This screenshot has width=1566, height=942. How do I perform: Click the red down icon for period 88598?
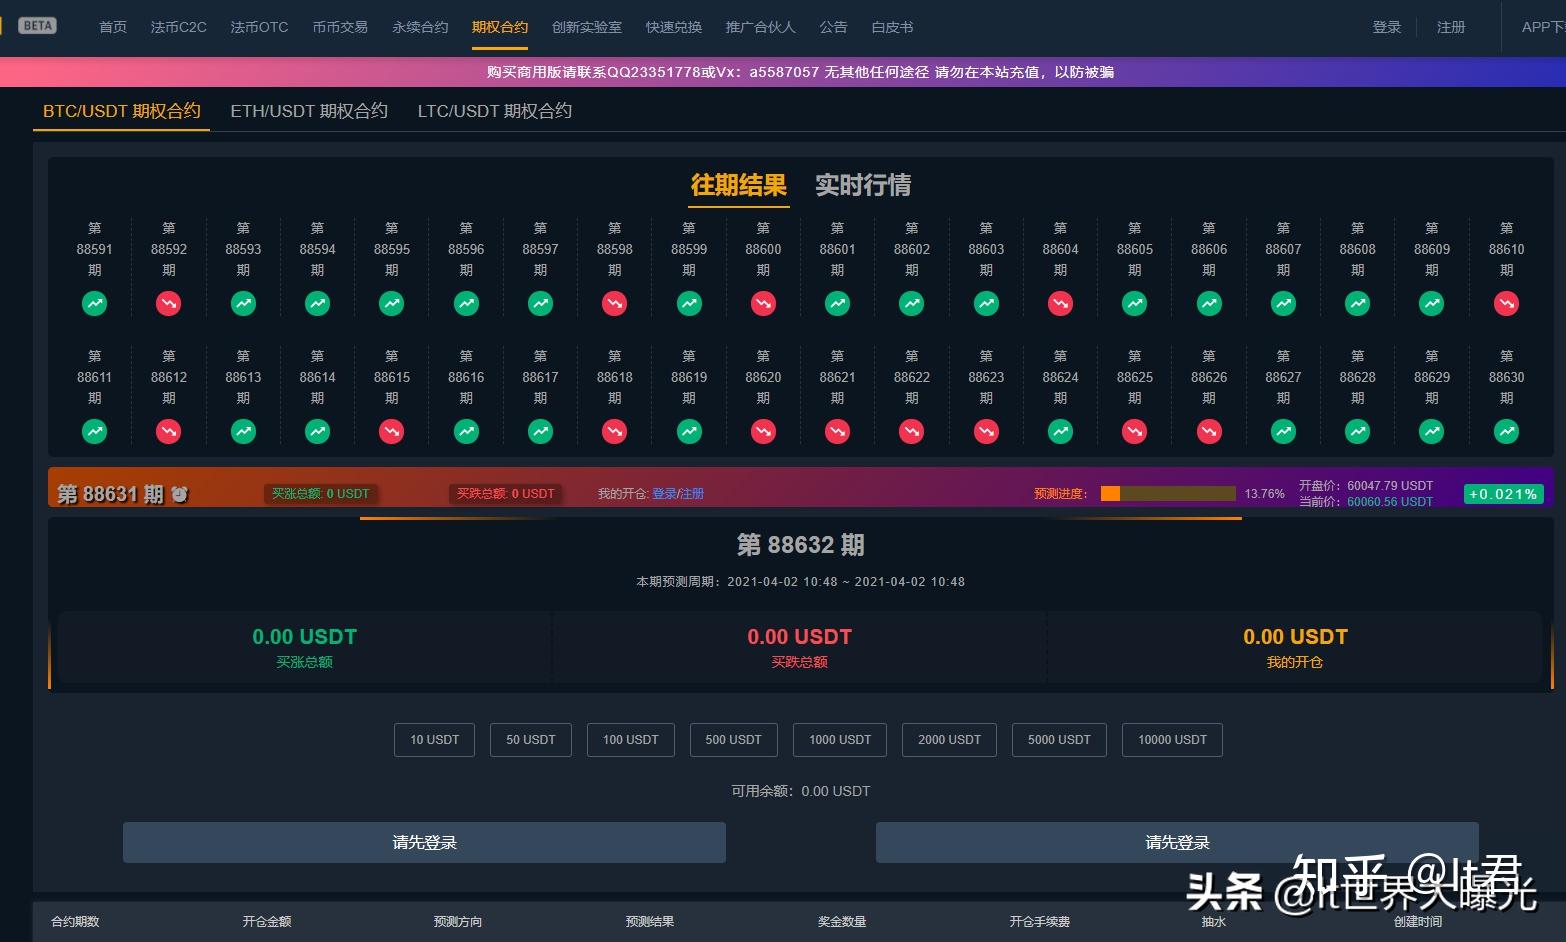point(615,303)
